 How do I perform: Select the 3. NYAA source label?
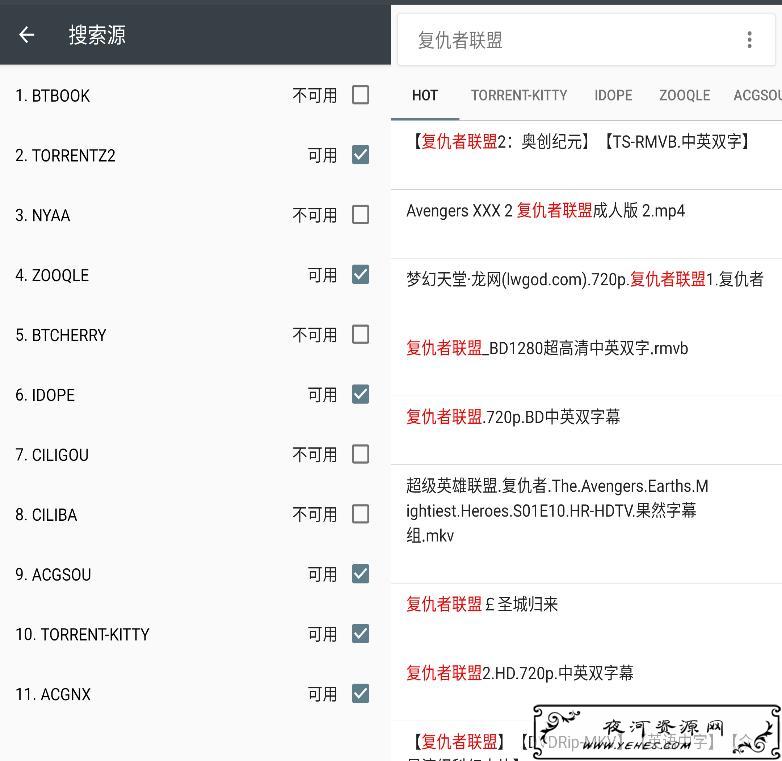point(43,215)
